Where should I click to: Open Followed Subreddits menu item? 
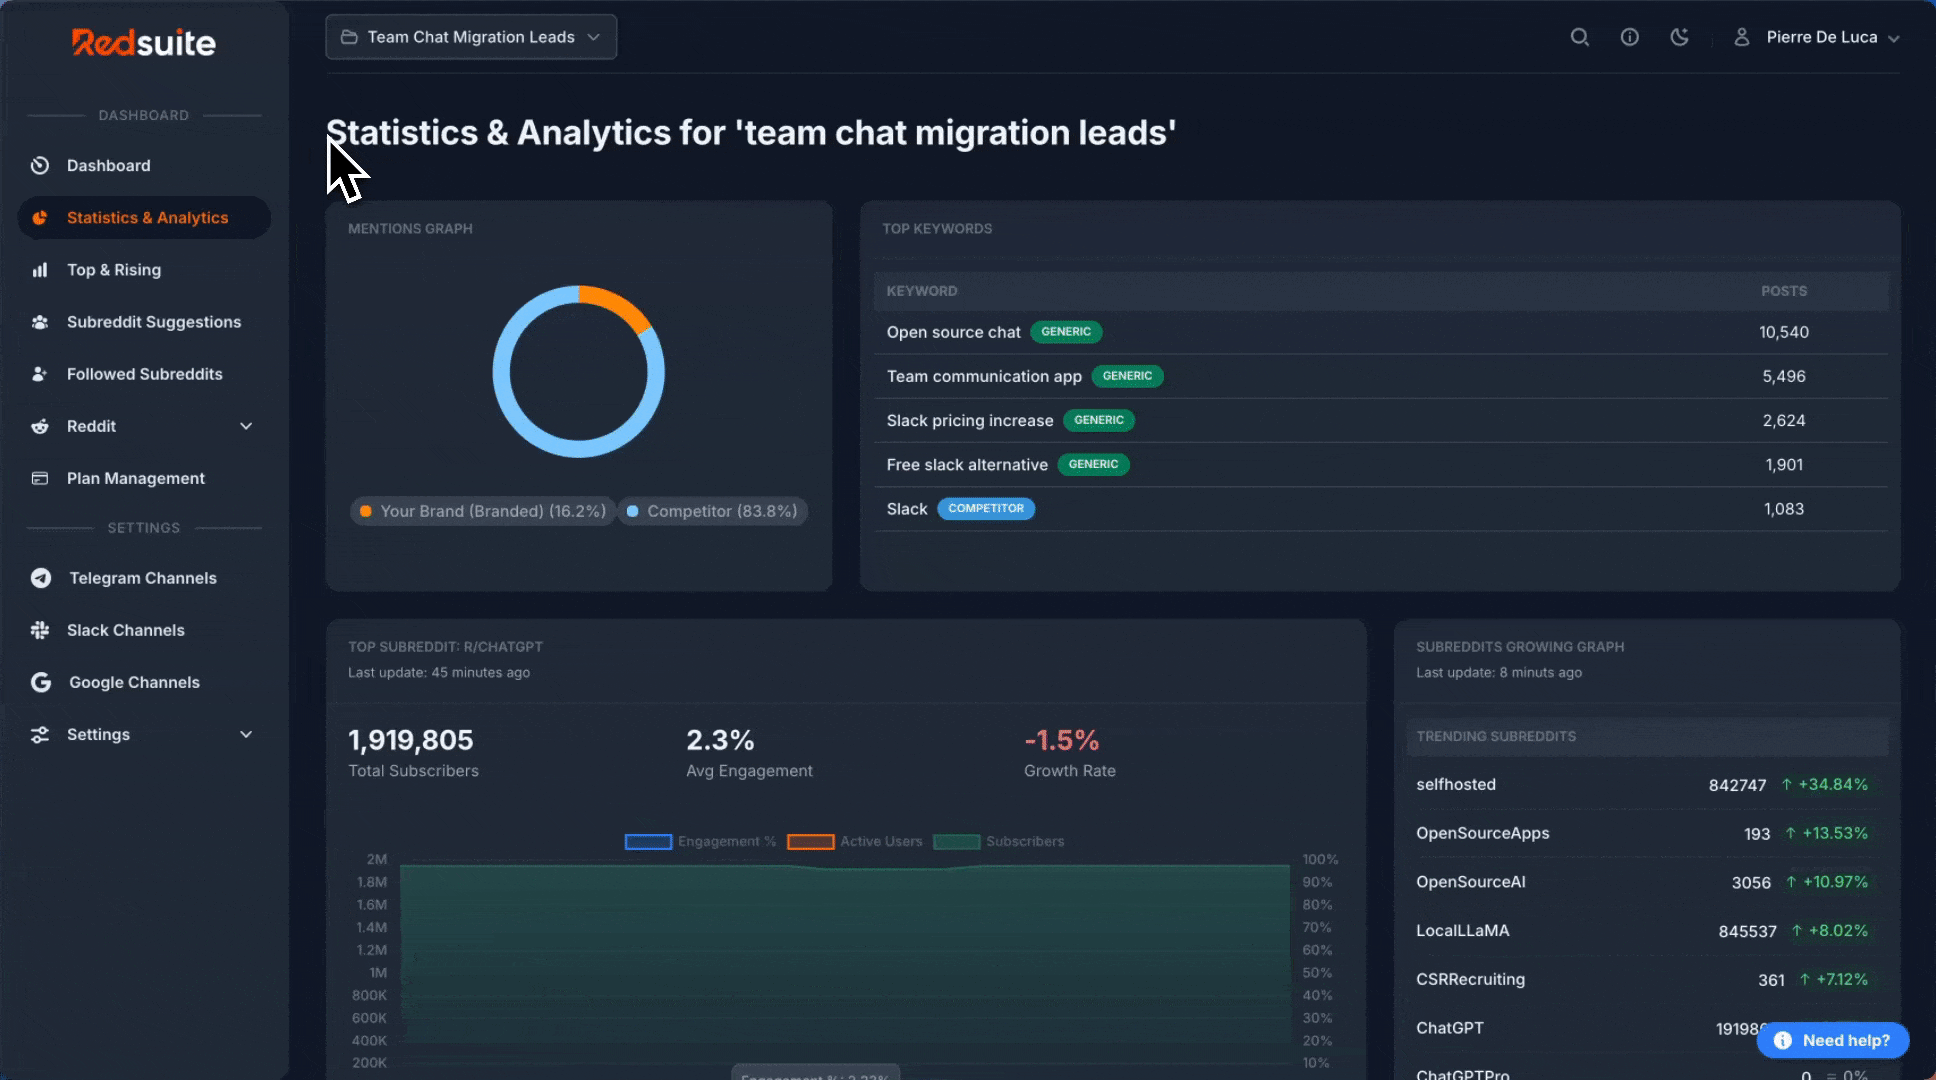click(144, 374)
